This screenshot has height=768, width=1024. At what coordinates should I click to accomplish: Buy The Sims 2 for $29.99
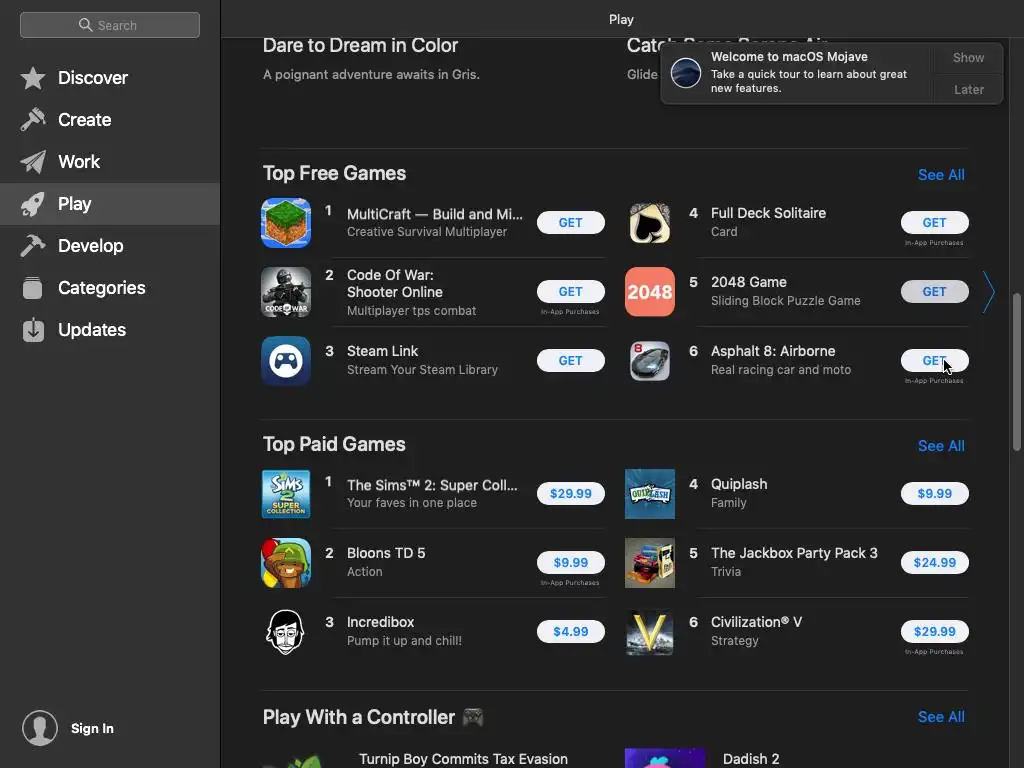point(570,494)
